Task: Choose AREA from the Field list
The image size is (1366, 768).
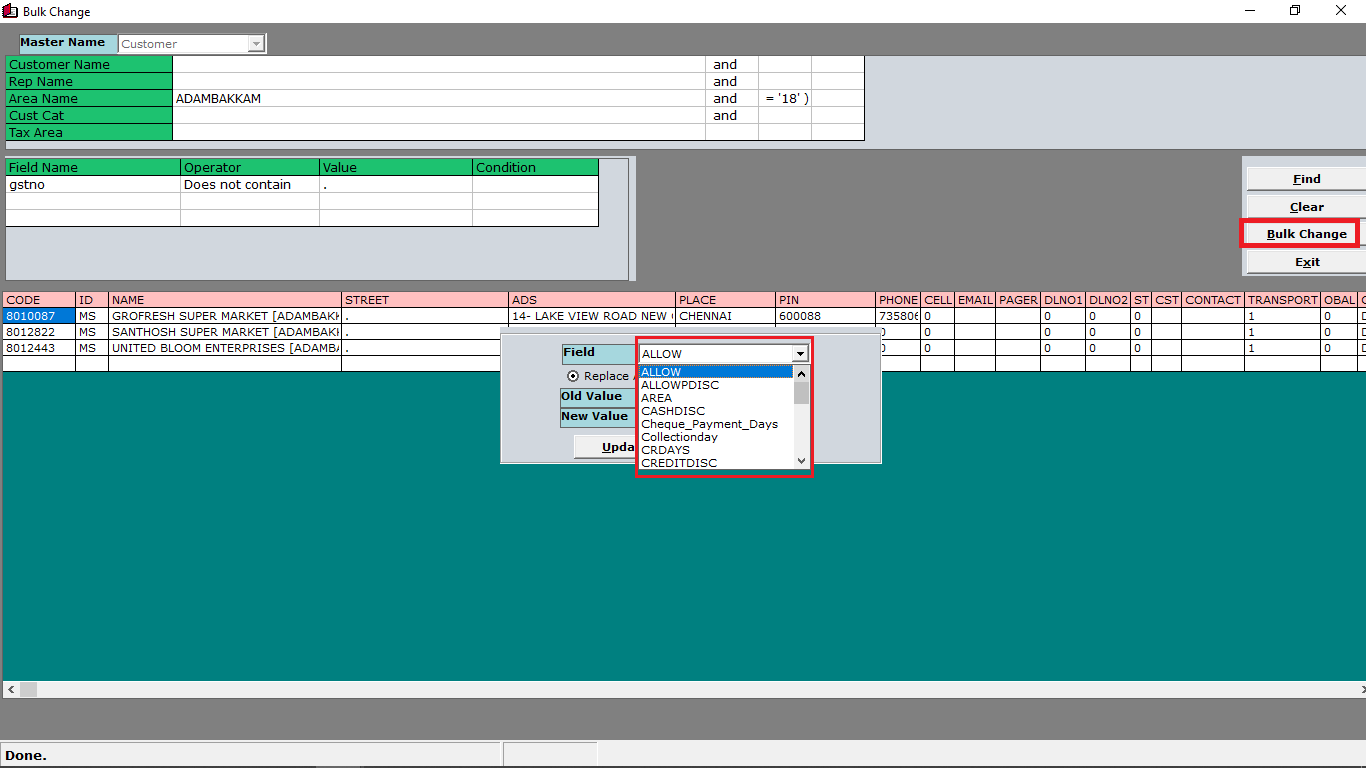Action: (657, 398)
